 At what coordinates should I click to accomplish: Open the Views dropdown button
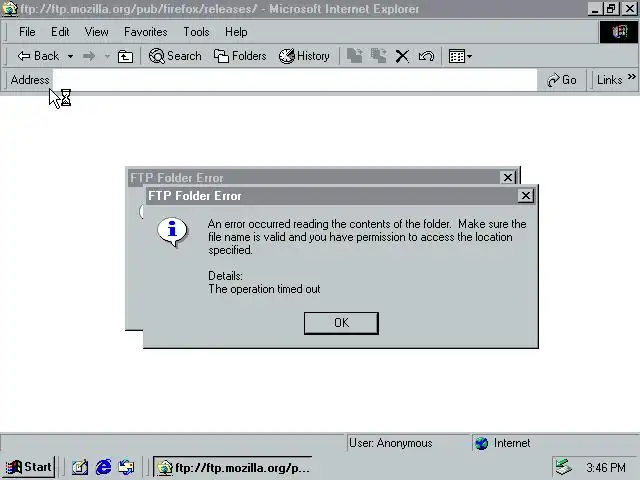(460, 56)
